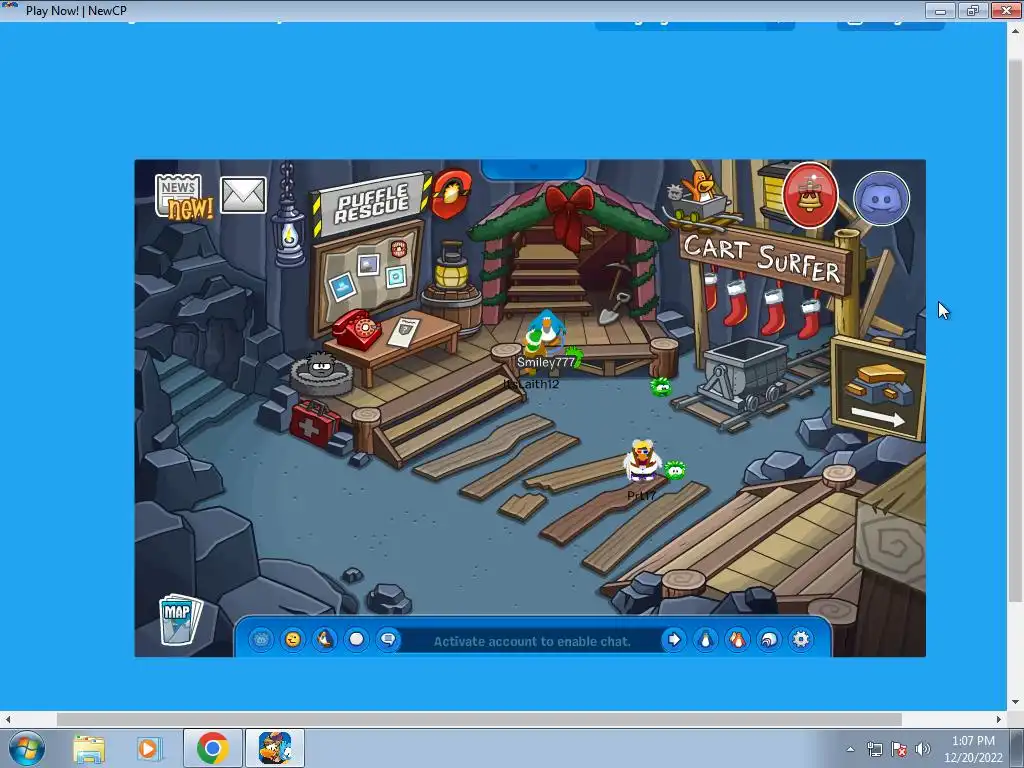1024x768 pixels.
Task: Click the send message arrow button
Action: tap(674, 639)
